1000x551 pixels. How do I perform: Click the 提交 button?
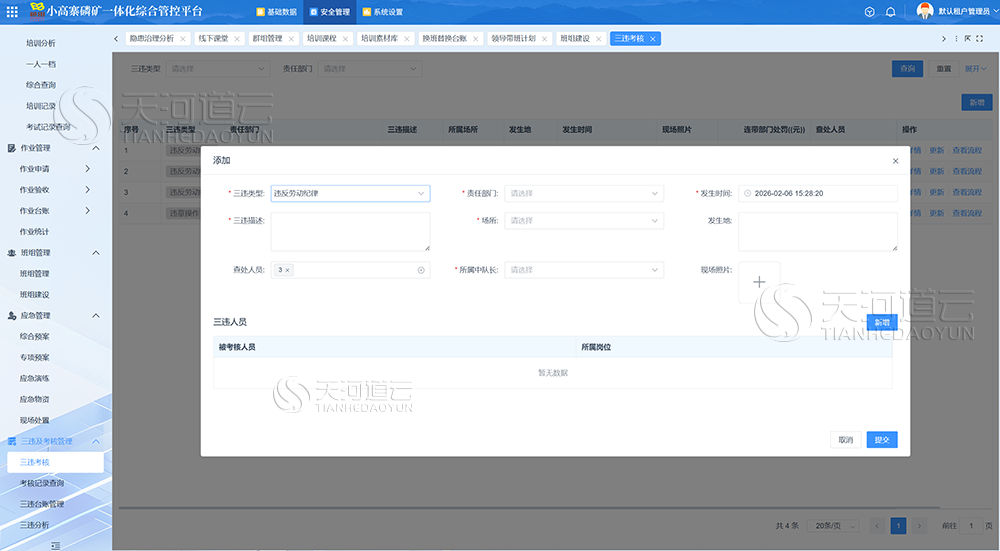[x=881, y=439]
